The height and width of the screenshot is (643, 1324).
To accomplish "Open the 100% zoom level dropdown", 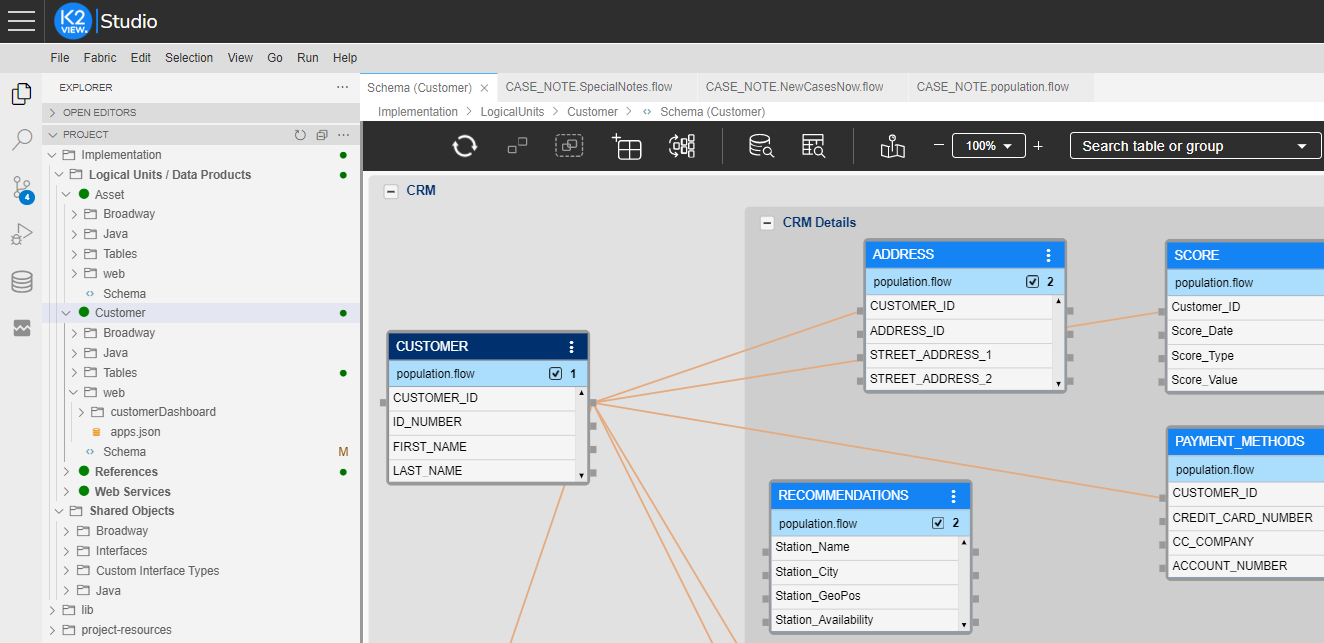I will (x=988, y=146).
